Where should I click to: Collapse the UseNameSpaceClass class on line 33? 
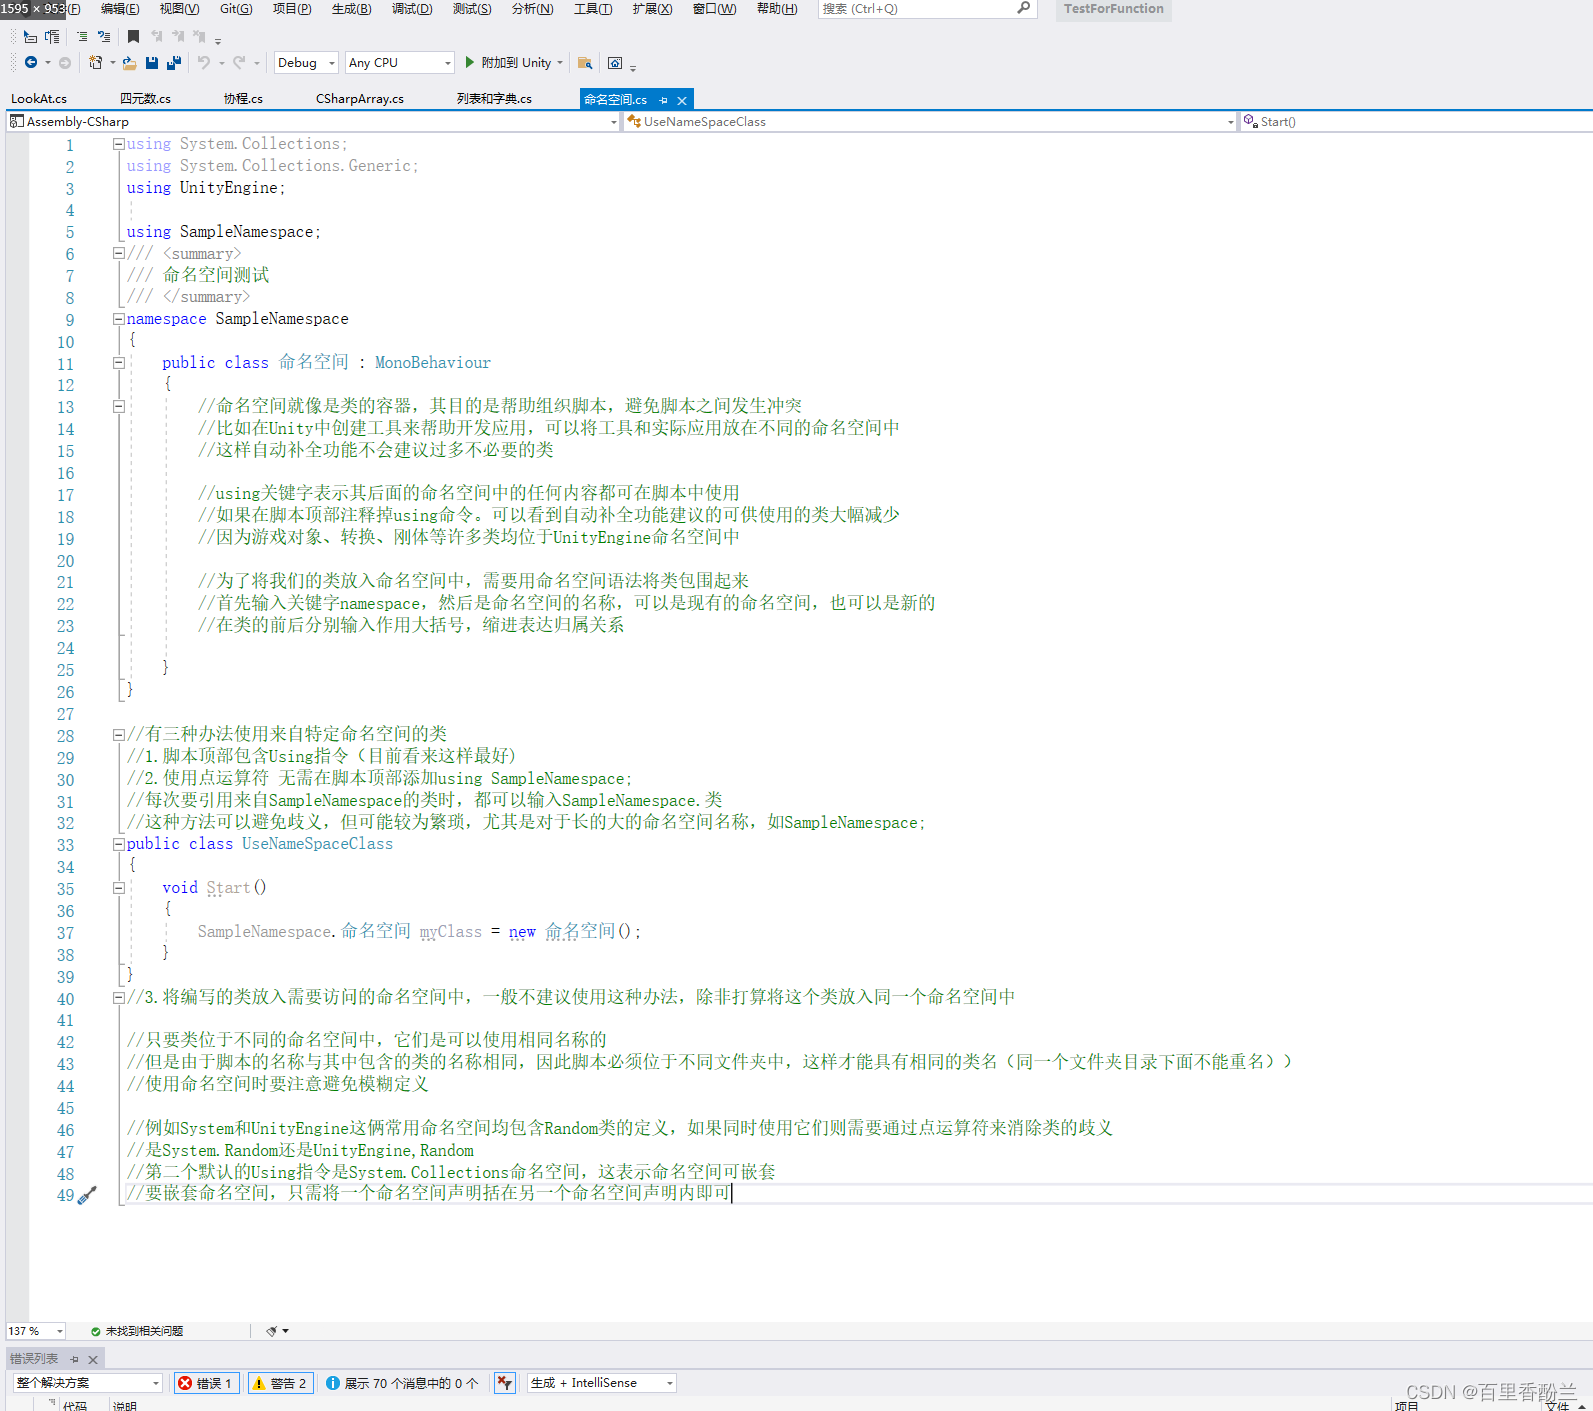(119, 844)
